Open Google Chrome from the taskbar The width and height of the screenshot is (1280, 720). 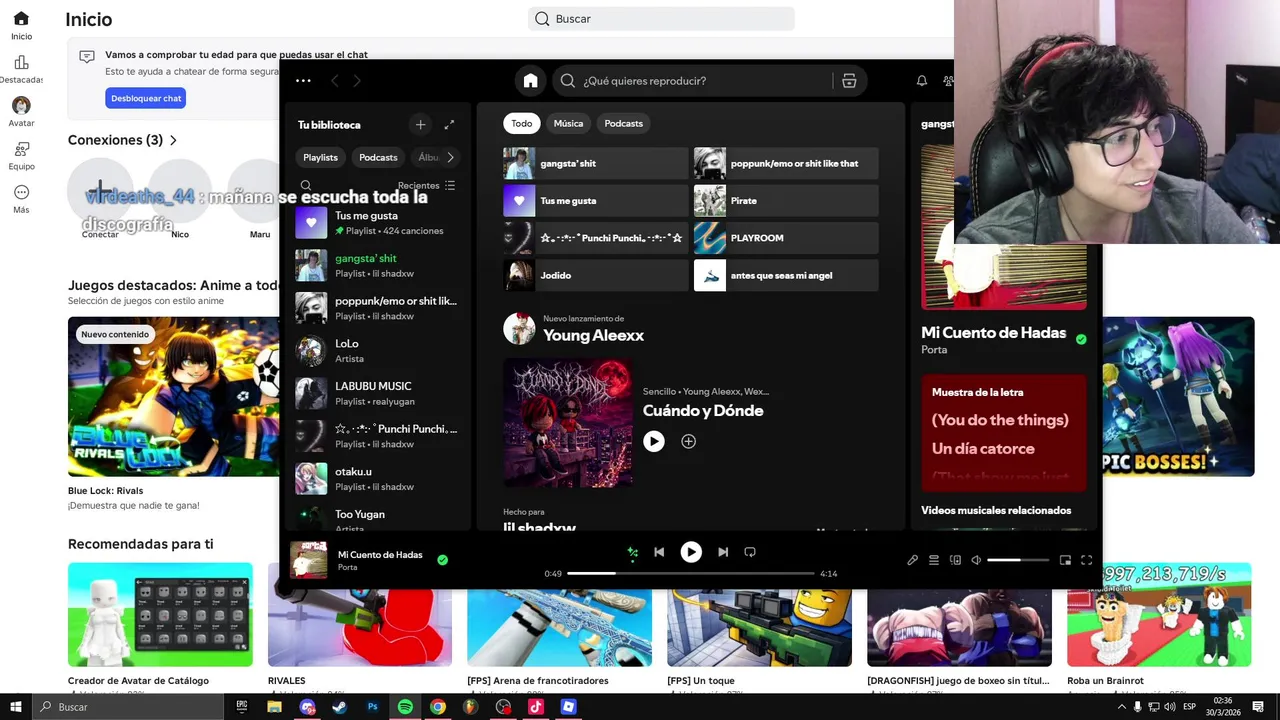pyautogui.click(x=438, y=707)
